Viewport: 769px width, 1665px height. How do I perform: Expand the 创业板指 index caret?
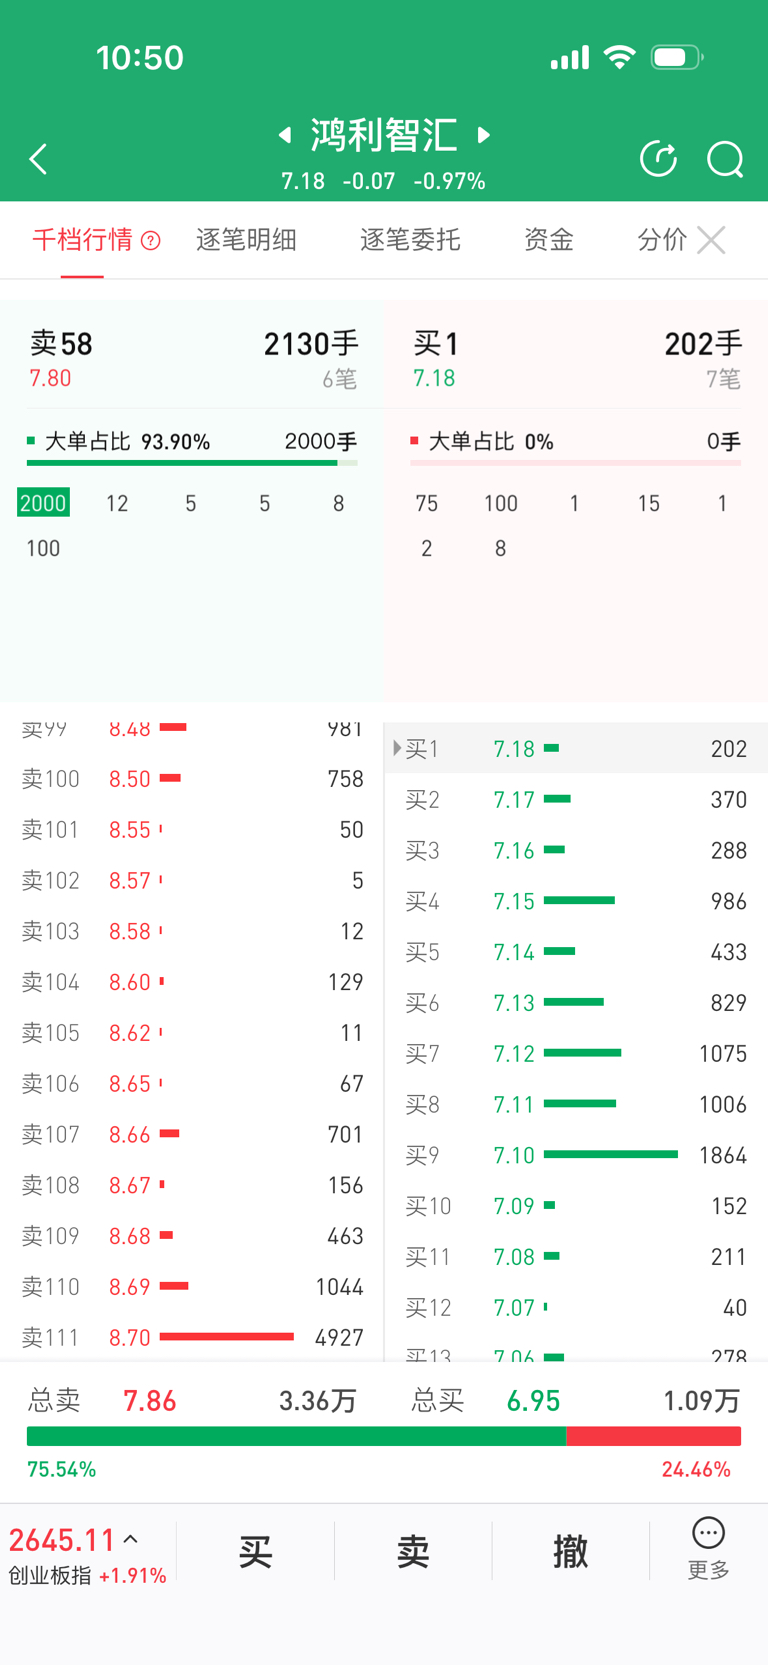(131, 1539)
